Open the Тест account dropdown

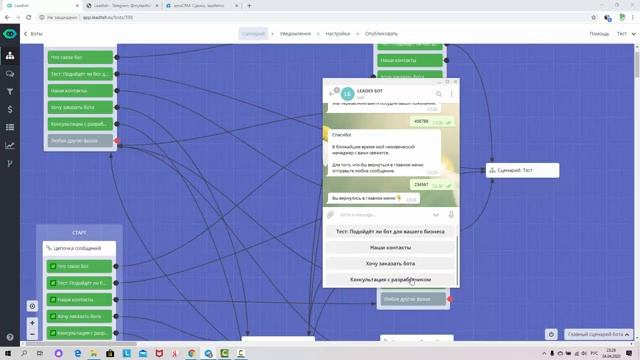(x=626, y=34)
